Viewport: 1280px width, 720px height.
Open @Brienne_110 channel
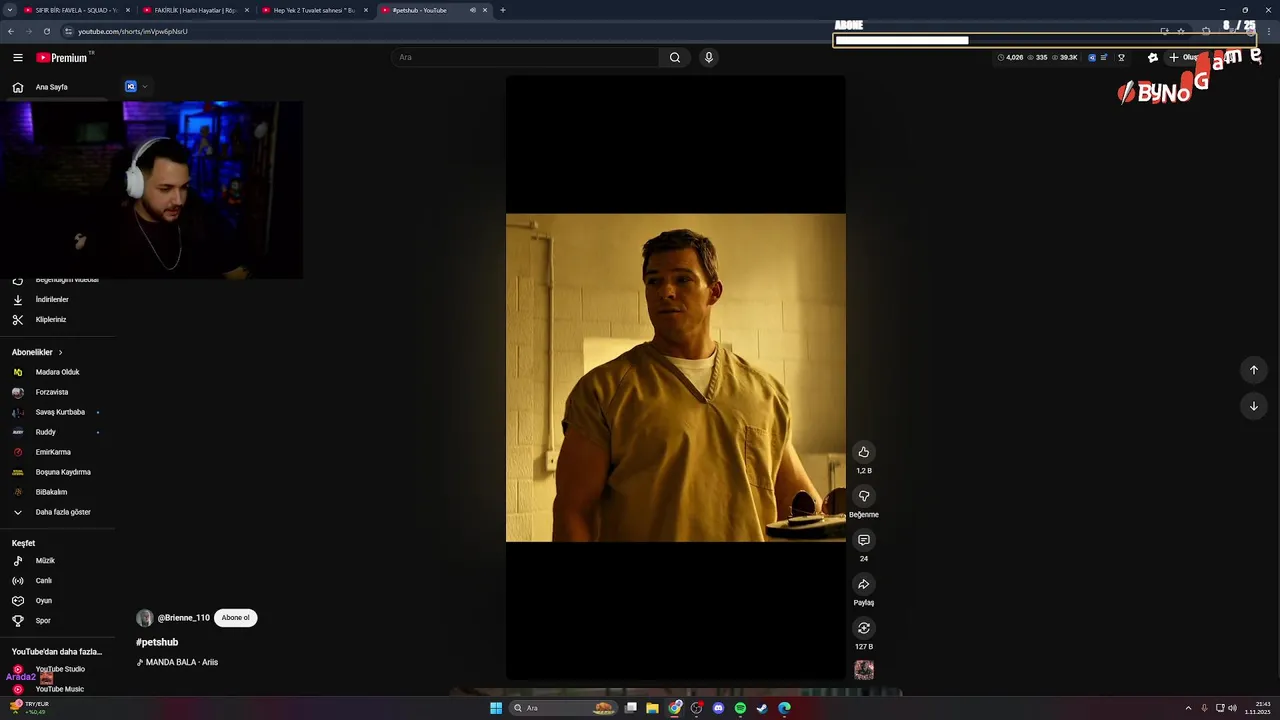point(183,618)
